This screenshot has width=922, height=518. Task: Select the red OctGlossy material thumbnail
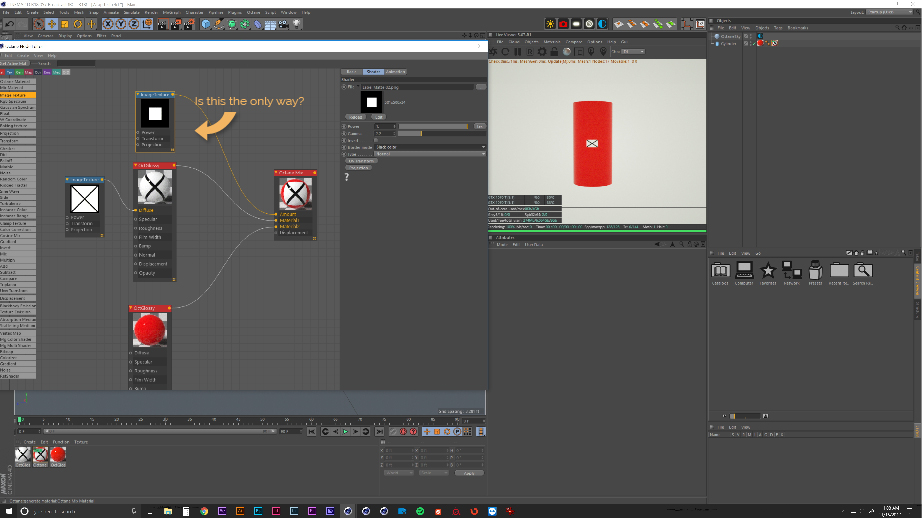coord(58,455)
